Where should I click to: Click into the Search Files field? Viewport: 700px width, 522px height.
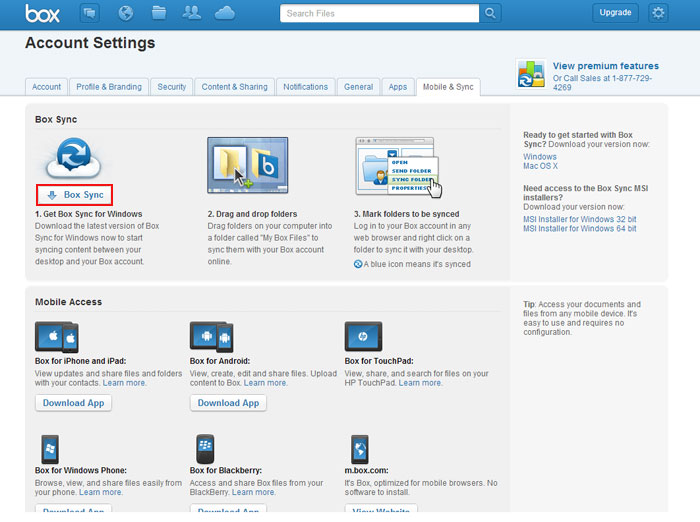pyautogui.click(x=379, y=13)
